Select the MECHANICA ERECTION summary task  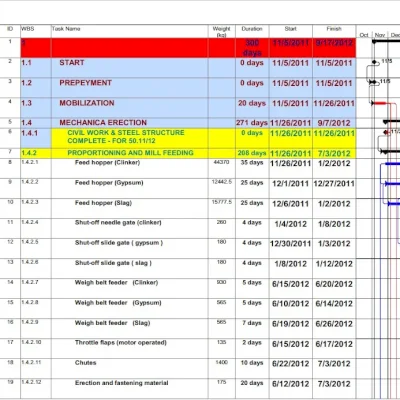103,123
